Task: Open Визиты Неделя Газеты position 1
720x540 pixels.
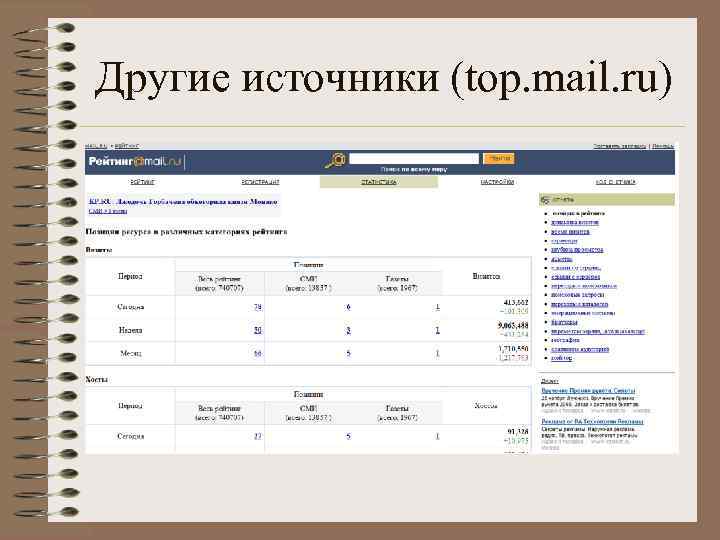Action: click(x=438, y=330)
